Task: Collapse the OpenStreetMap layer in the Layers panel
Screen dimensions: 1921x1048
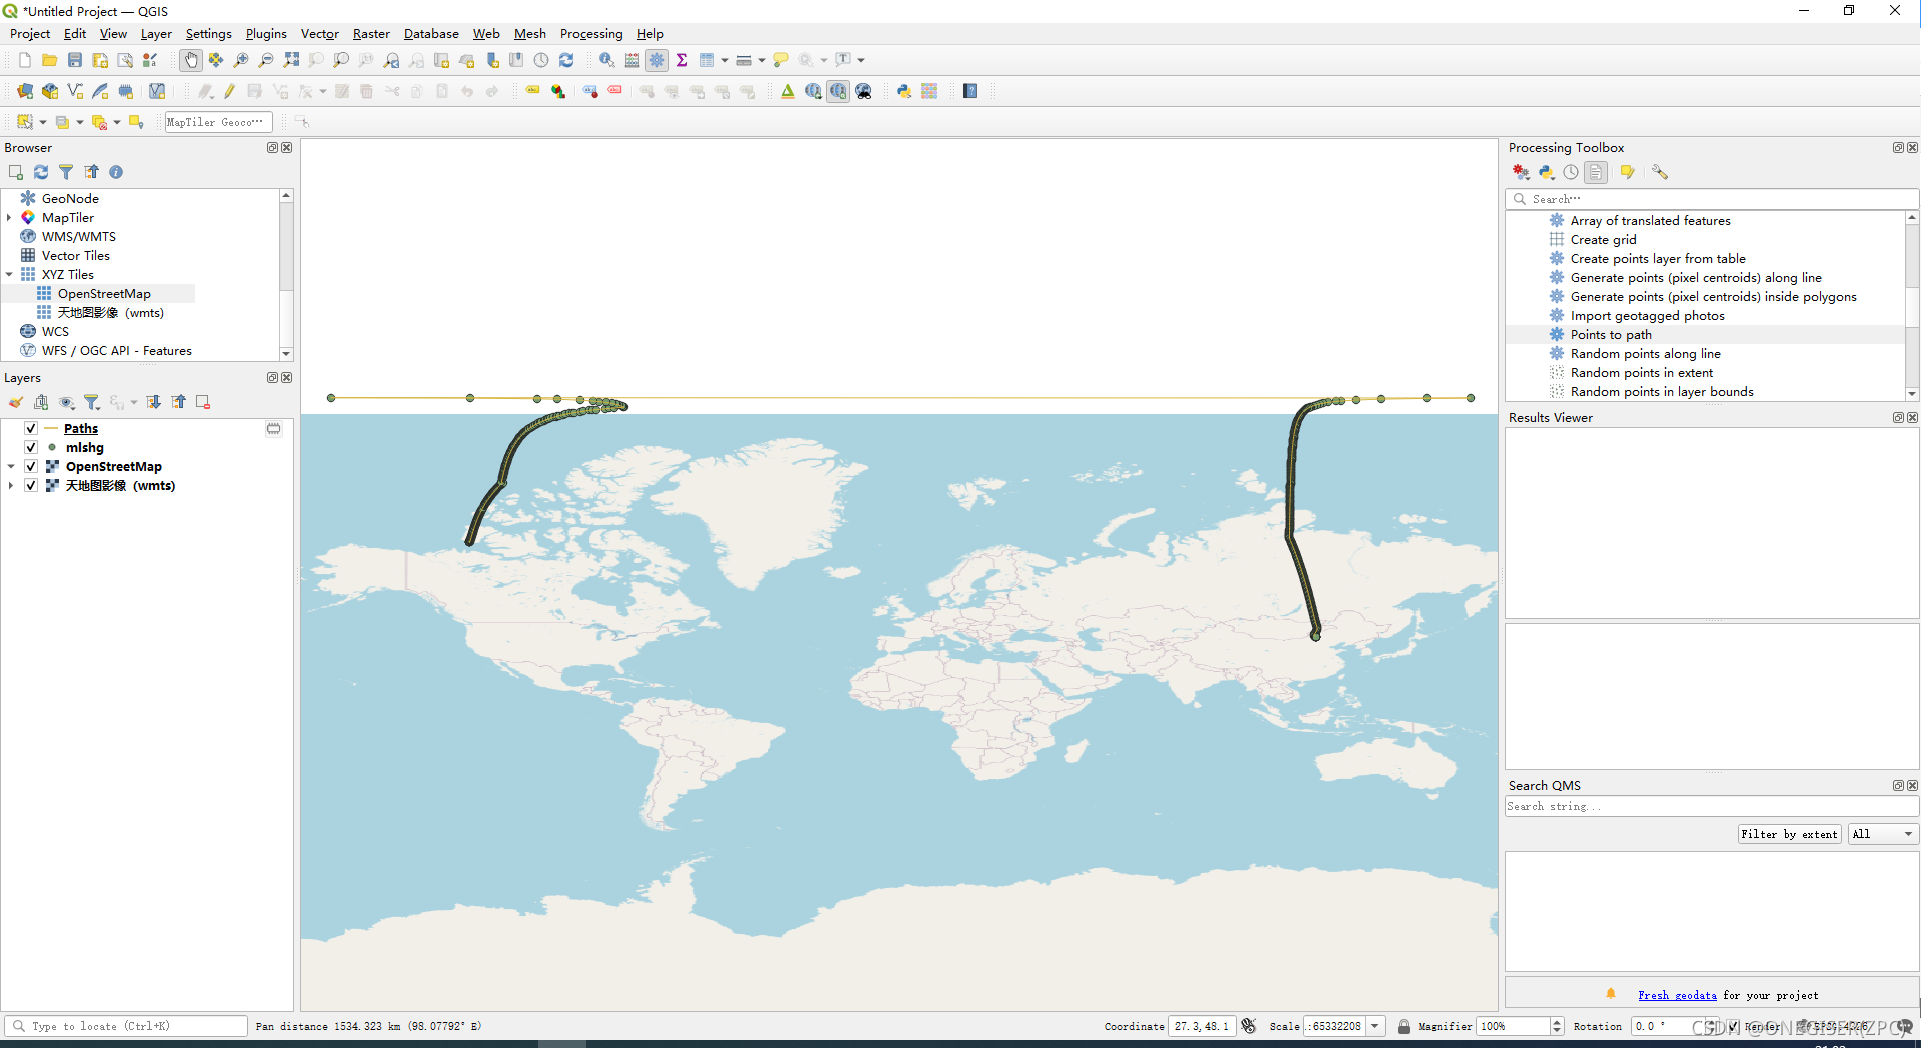Action: [x=11, y=466]
